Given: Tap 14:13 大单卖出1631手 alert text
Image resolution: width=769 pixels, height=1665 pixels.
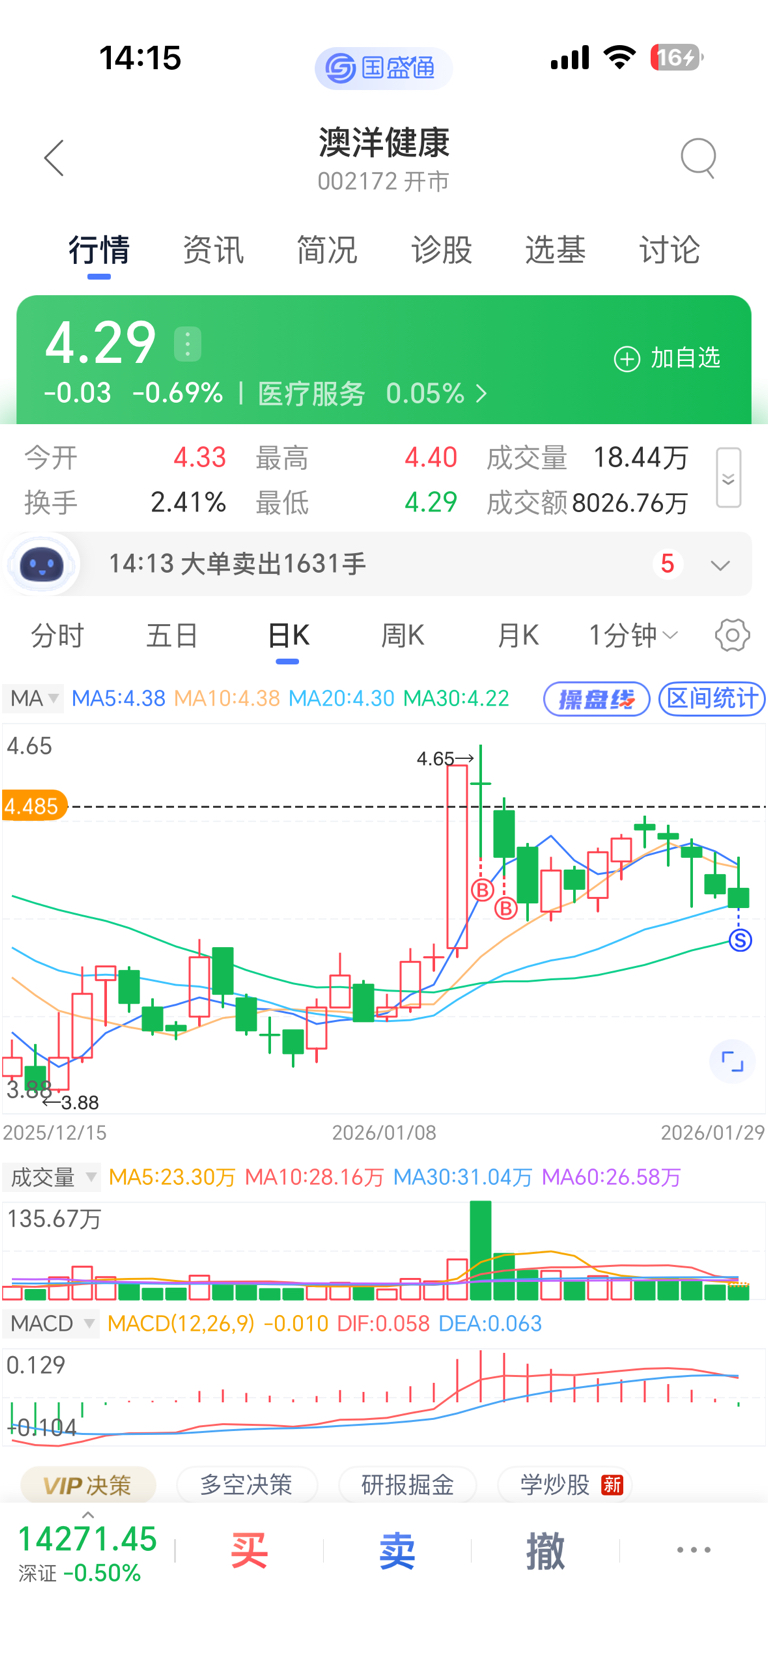Looking at the screenshot, I should pos(237,564).
